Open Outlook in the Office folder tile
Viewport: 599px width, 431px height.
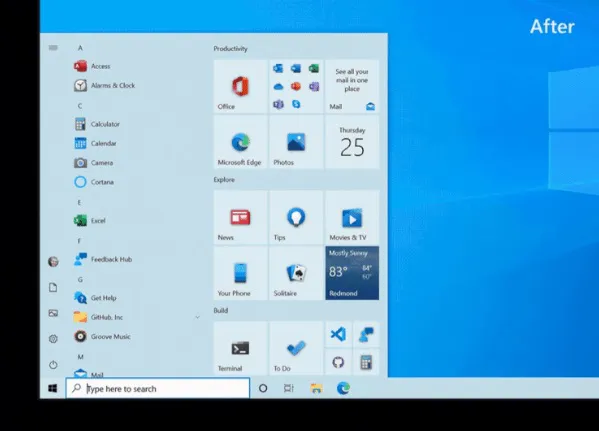(x=278, y=68)
